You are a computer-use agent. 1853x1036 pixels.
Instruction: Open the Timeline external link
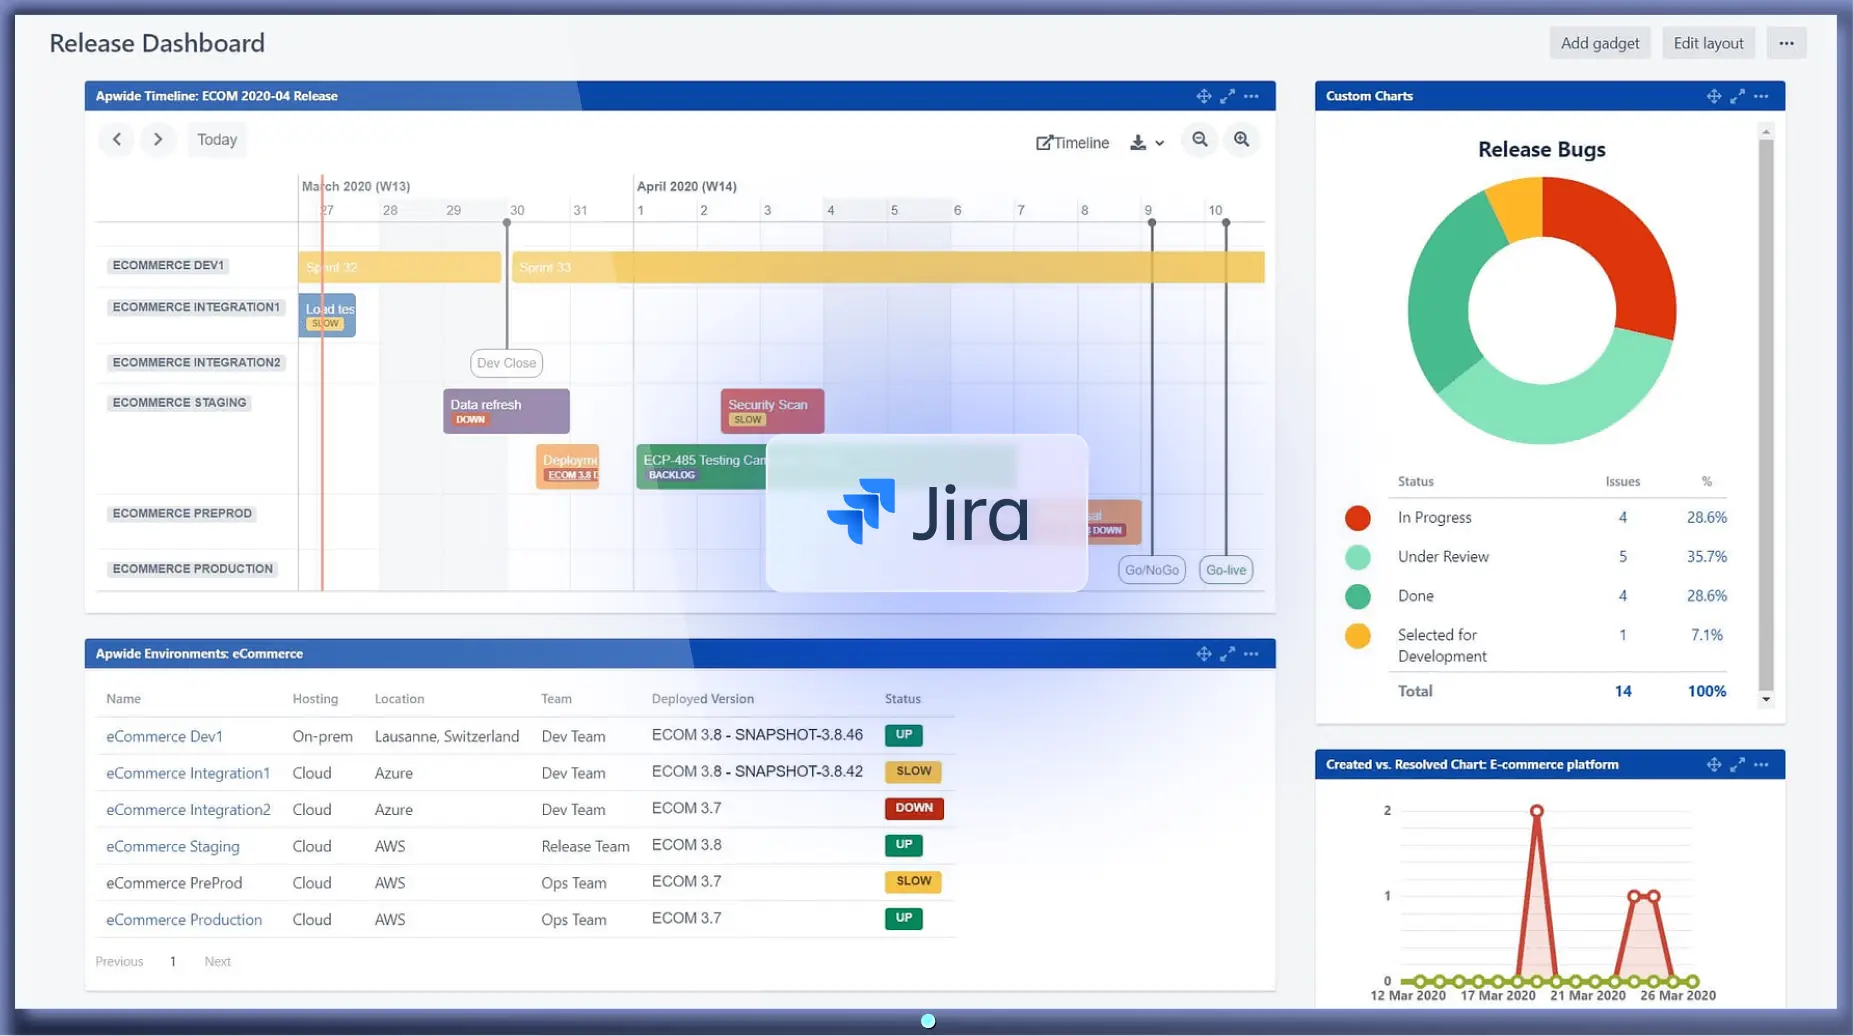click(x=1072, y=142)
